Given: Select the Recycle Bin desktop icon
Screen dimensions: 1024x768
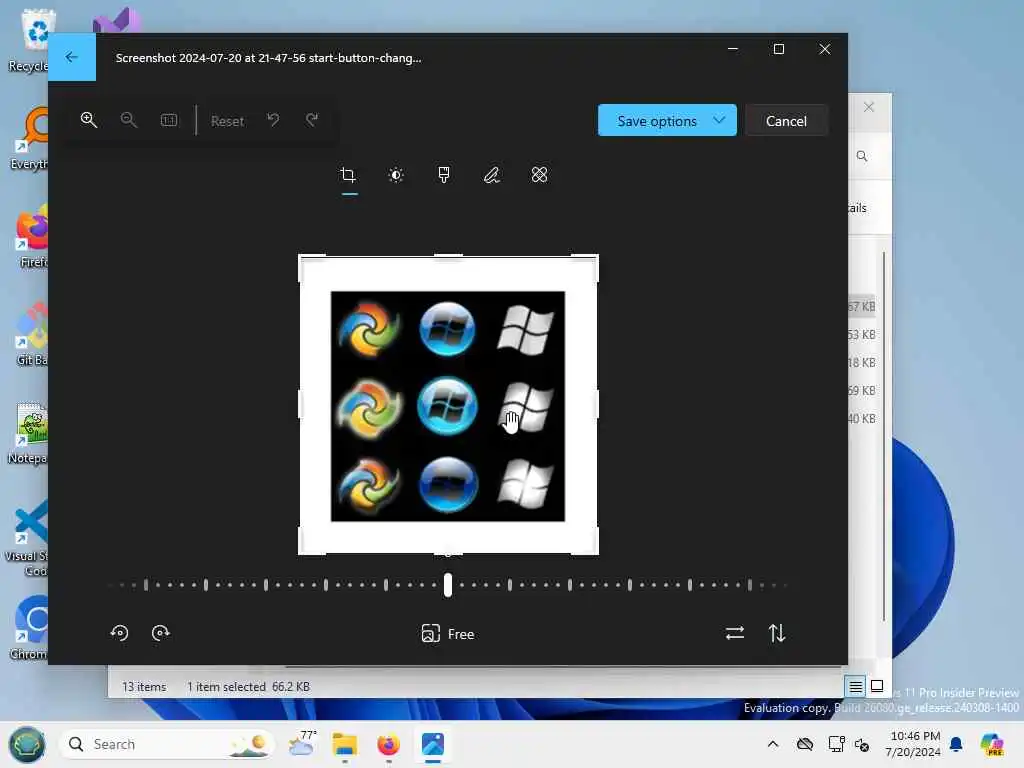Looking at the screenshot, I should [x=29, y=40].
